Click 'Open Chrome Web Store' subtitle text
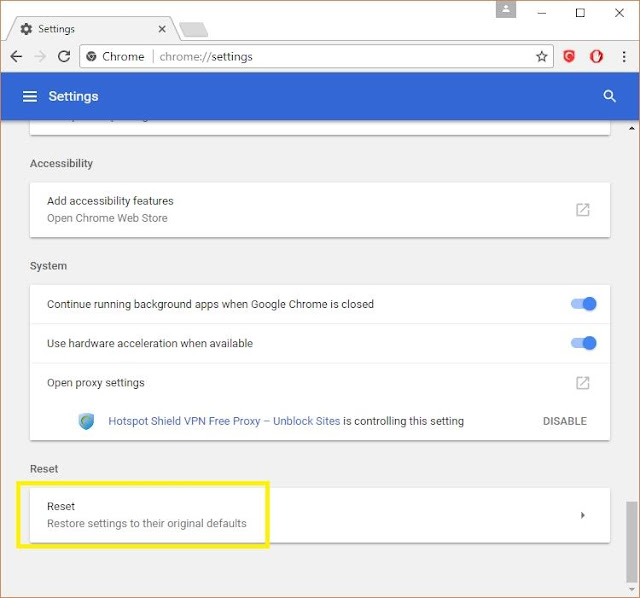 click(x=107, y=218)
